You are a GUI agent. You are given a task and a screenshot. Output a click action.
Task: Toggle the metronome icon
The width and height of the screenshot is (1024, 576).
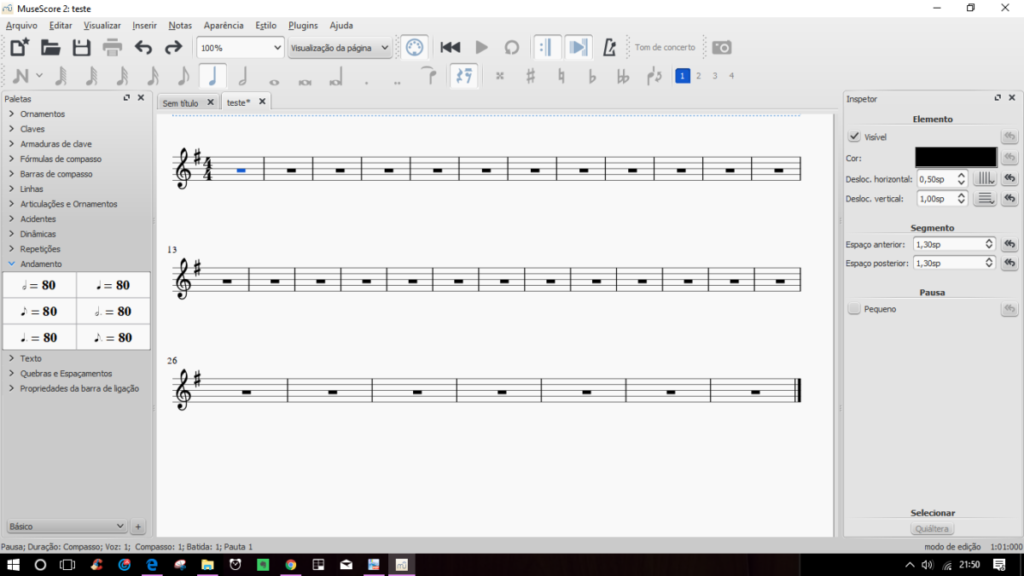(609, 47)
